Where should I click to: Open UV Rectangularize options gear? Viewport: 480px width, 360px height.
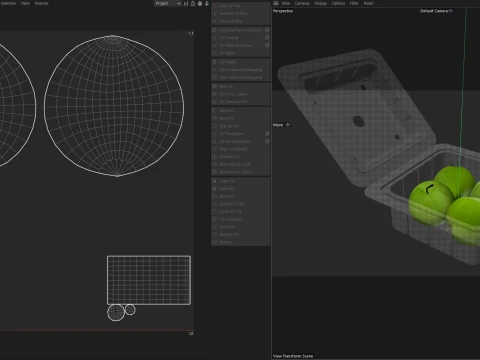click(x=267, y=141)
